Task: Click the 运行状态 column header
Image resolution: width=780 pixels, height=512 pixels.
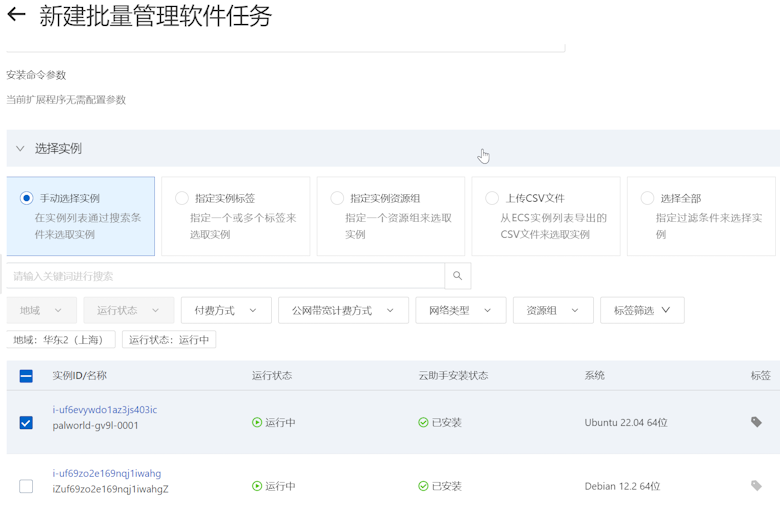Action: pos(272,376)
